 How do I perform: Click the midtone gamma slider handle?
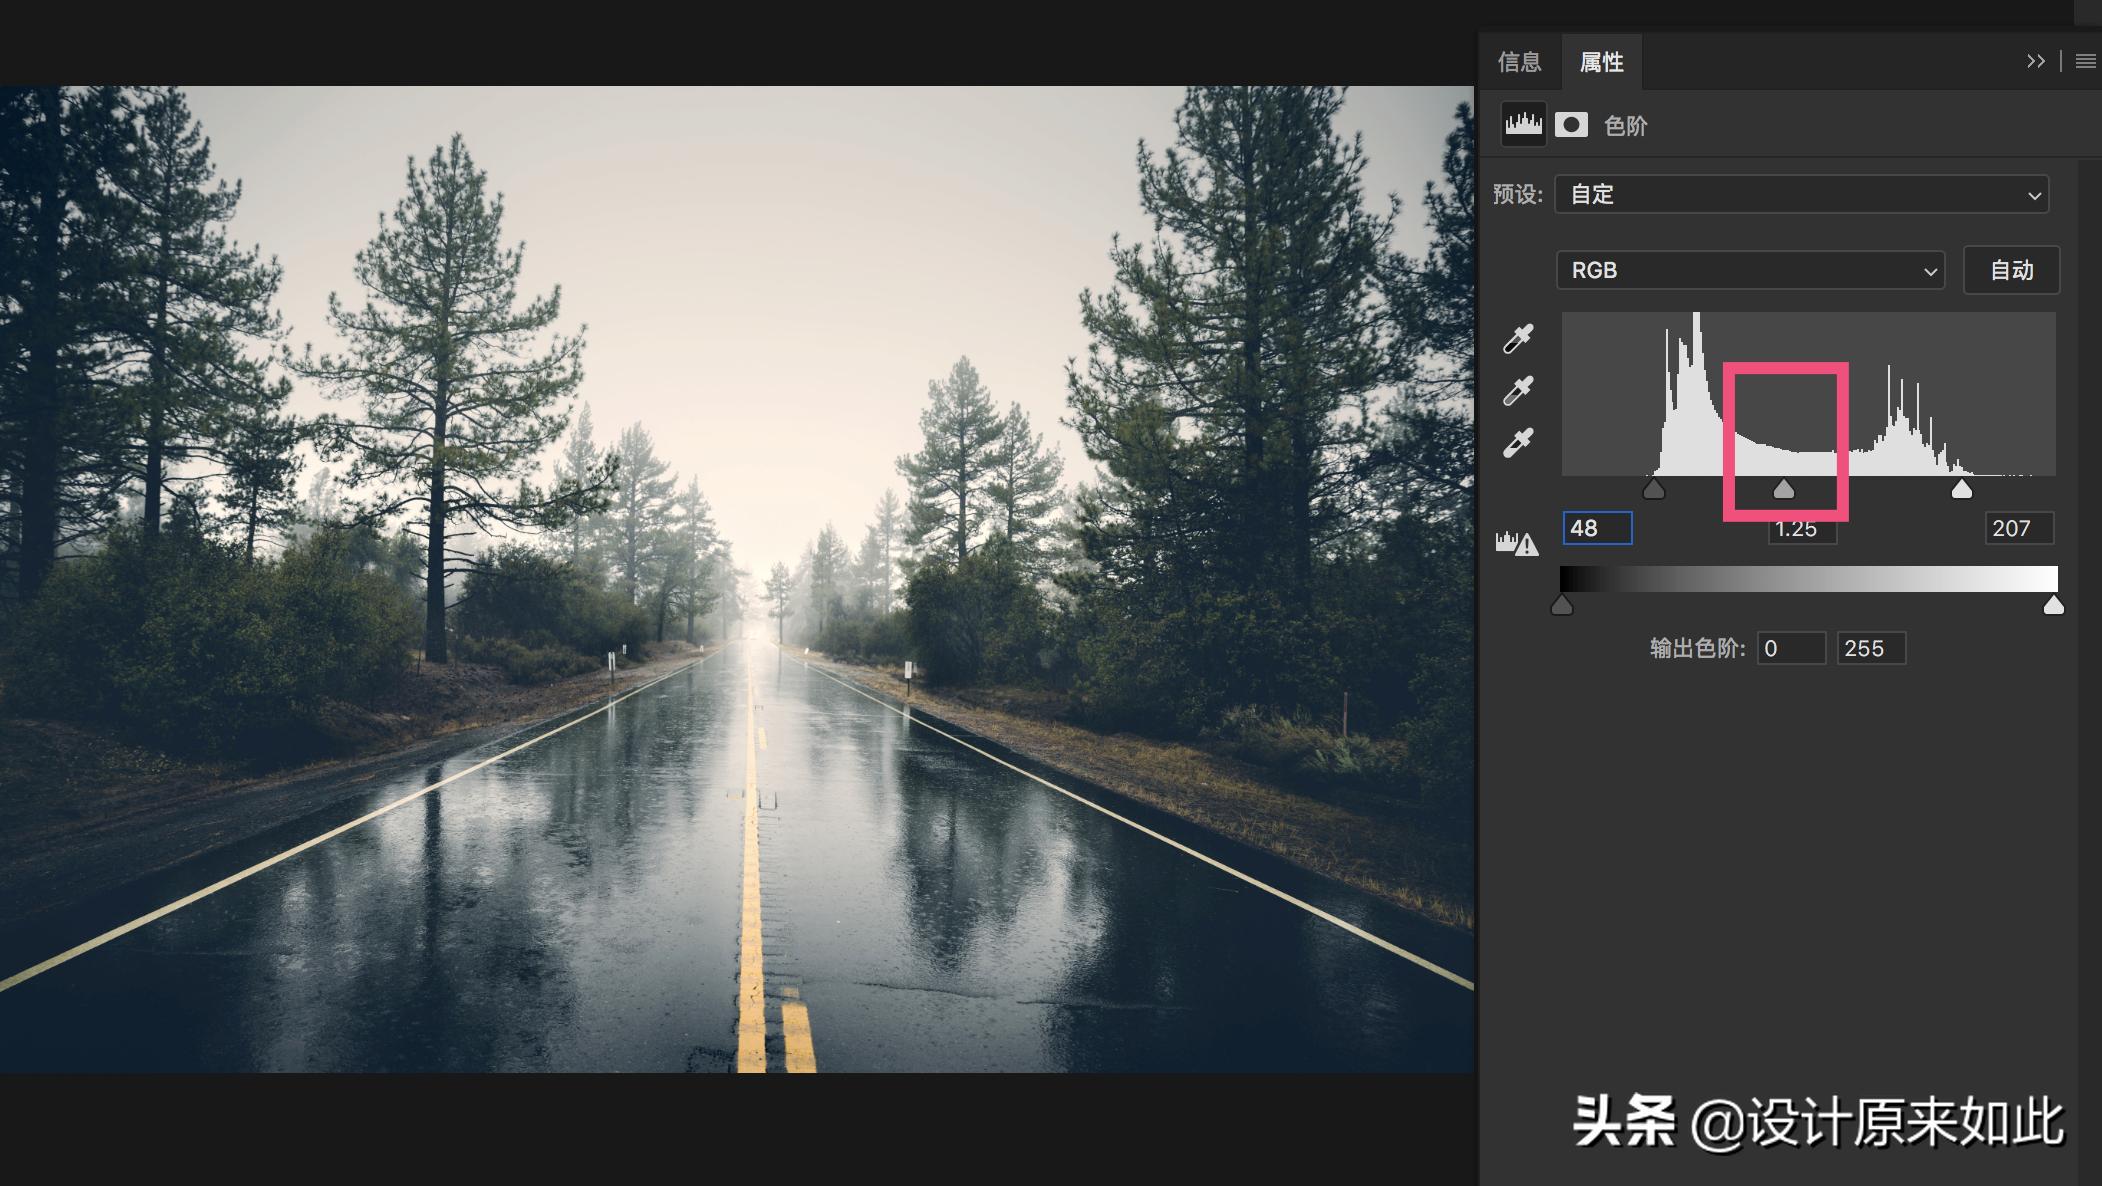[1784, 490]
